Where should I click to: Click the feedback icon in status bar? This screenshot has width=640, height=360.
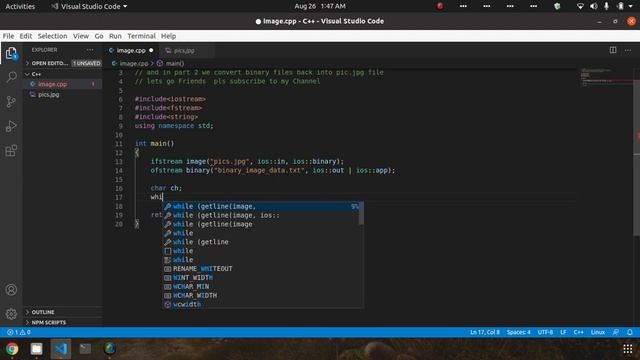616,332
